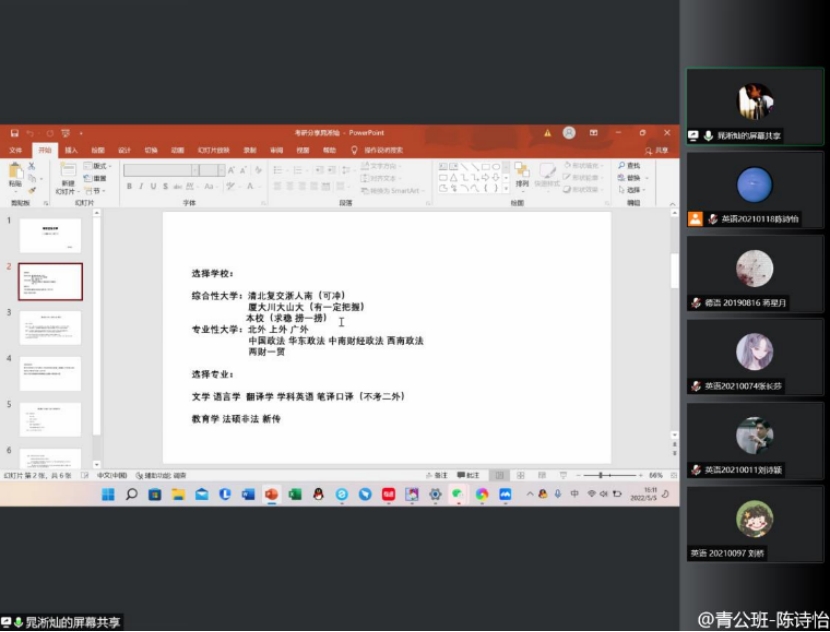
Task: Open the Find (查找) tool
Action: pos(629,166)
